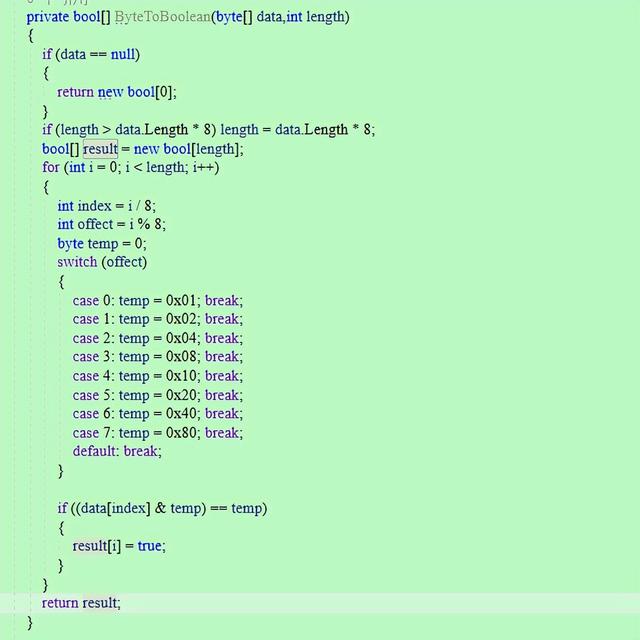The width and height of the screenshot is (640, 640).
Task: Click the 'break' keyword on the case 0 line
Action: [222, 300]
